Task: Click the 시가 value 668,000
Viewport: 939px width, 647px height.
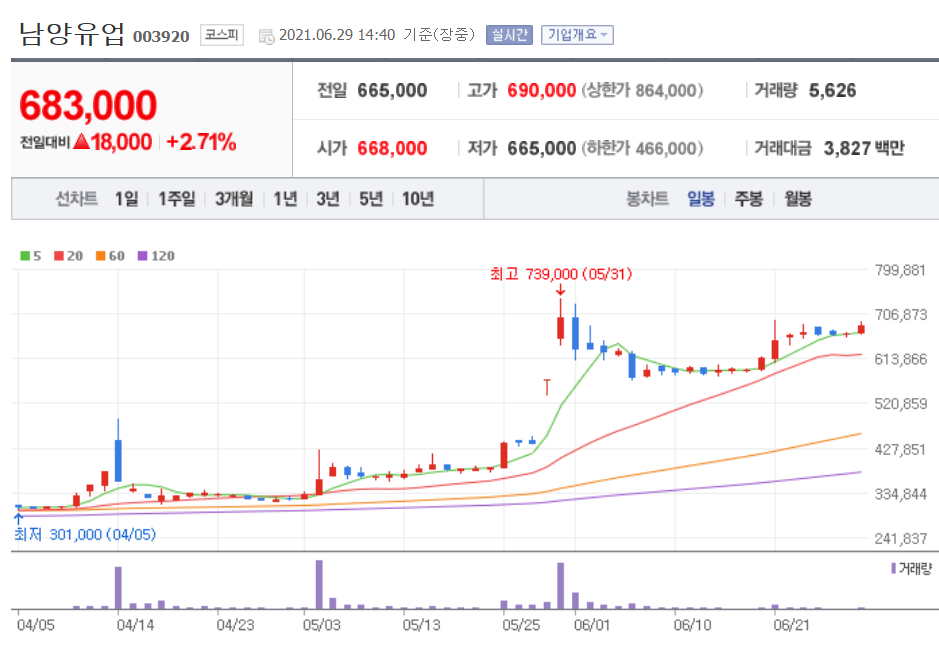Action: 392,148
